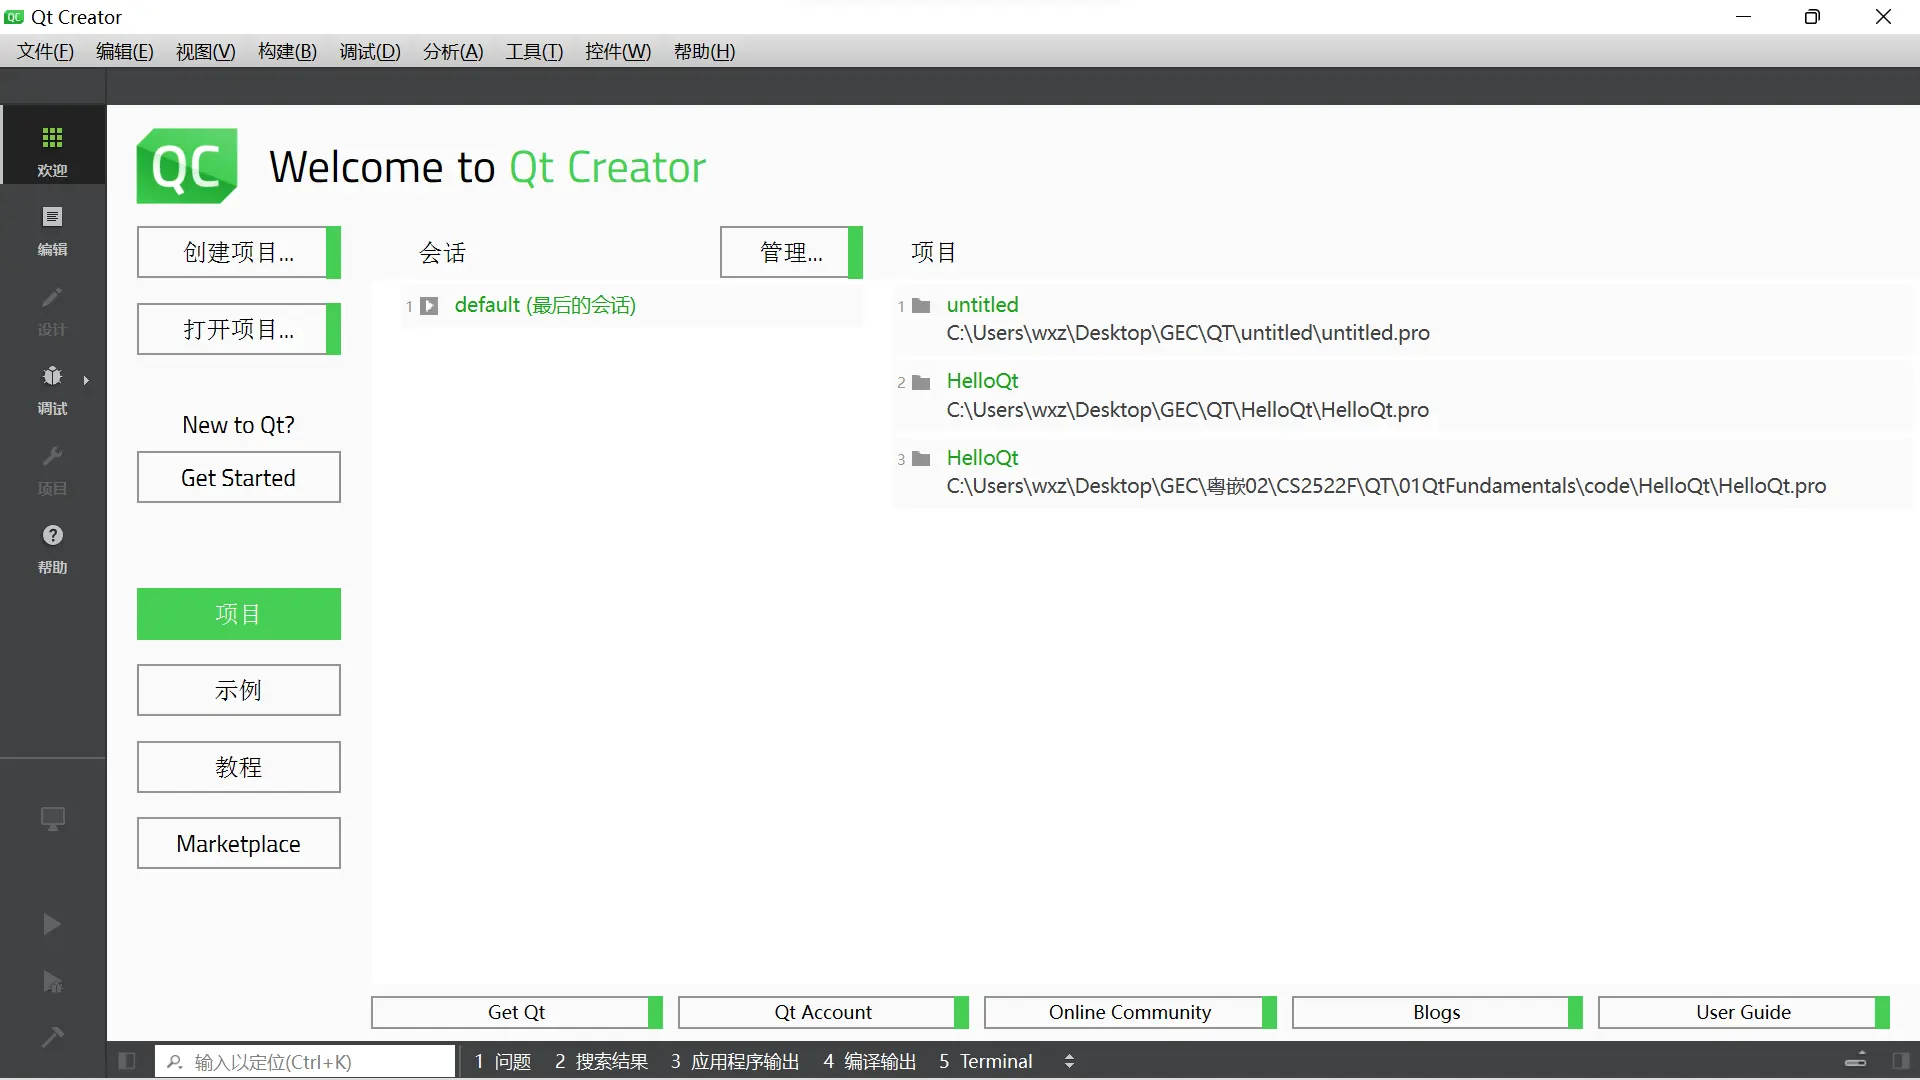Open the default (最后的会话) session
Viewport: 1920px width, 1080px height.
pyautogui.click(x=632, y=305)
